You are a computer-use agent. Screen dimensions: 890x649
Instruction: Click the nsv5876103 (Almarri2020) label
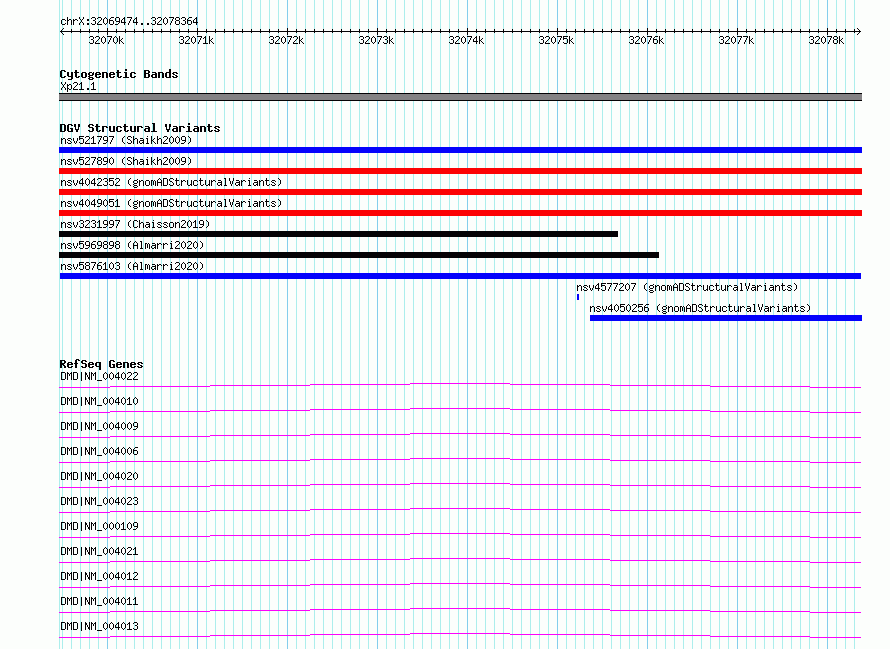coord(132,266)
